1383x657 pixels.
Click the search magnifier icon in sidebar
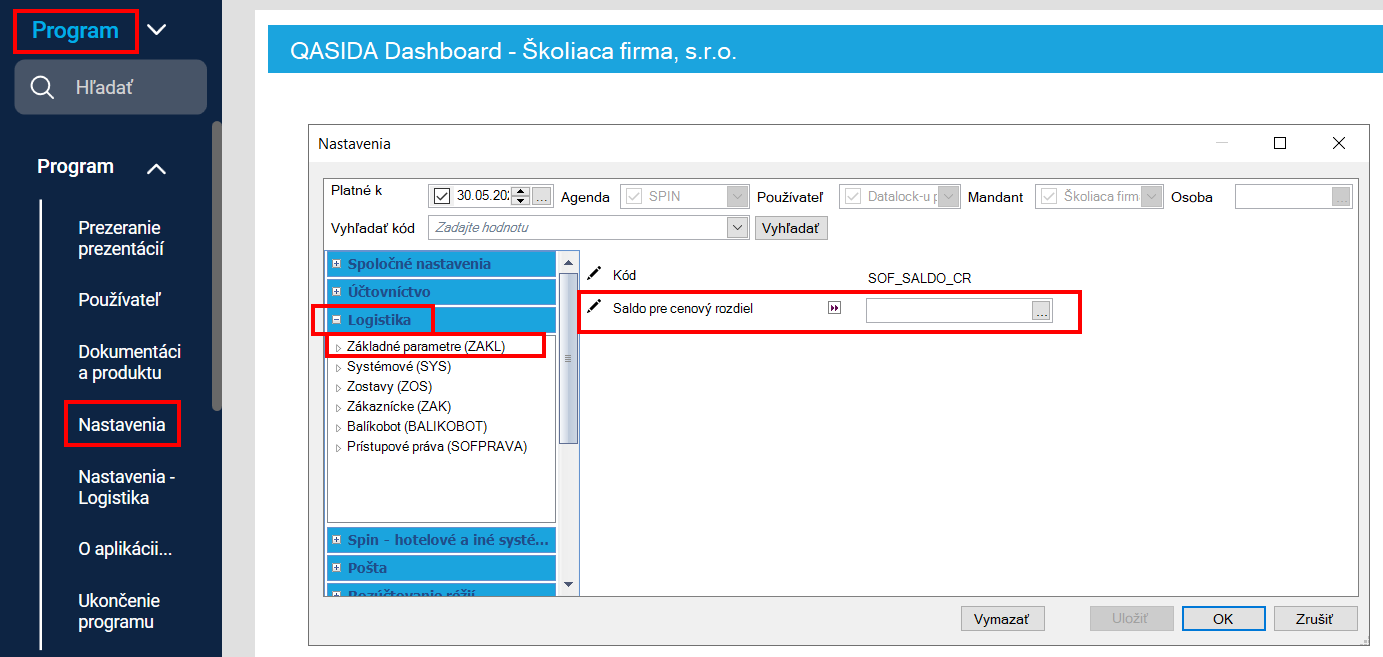pyautogui.click(x=42, y=88)
